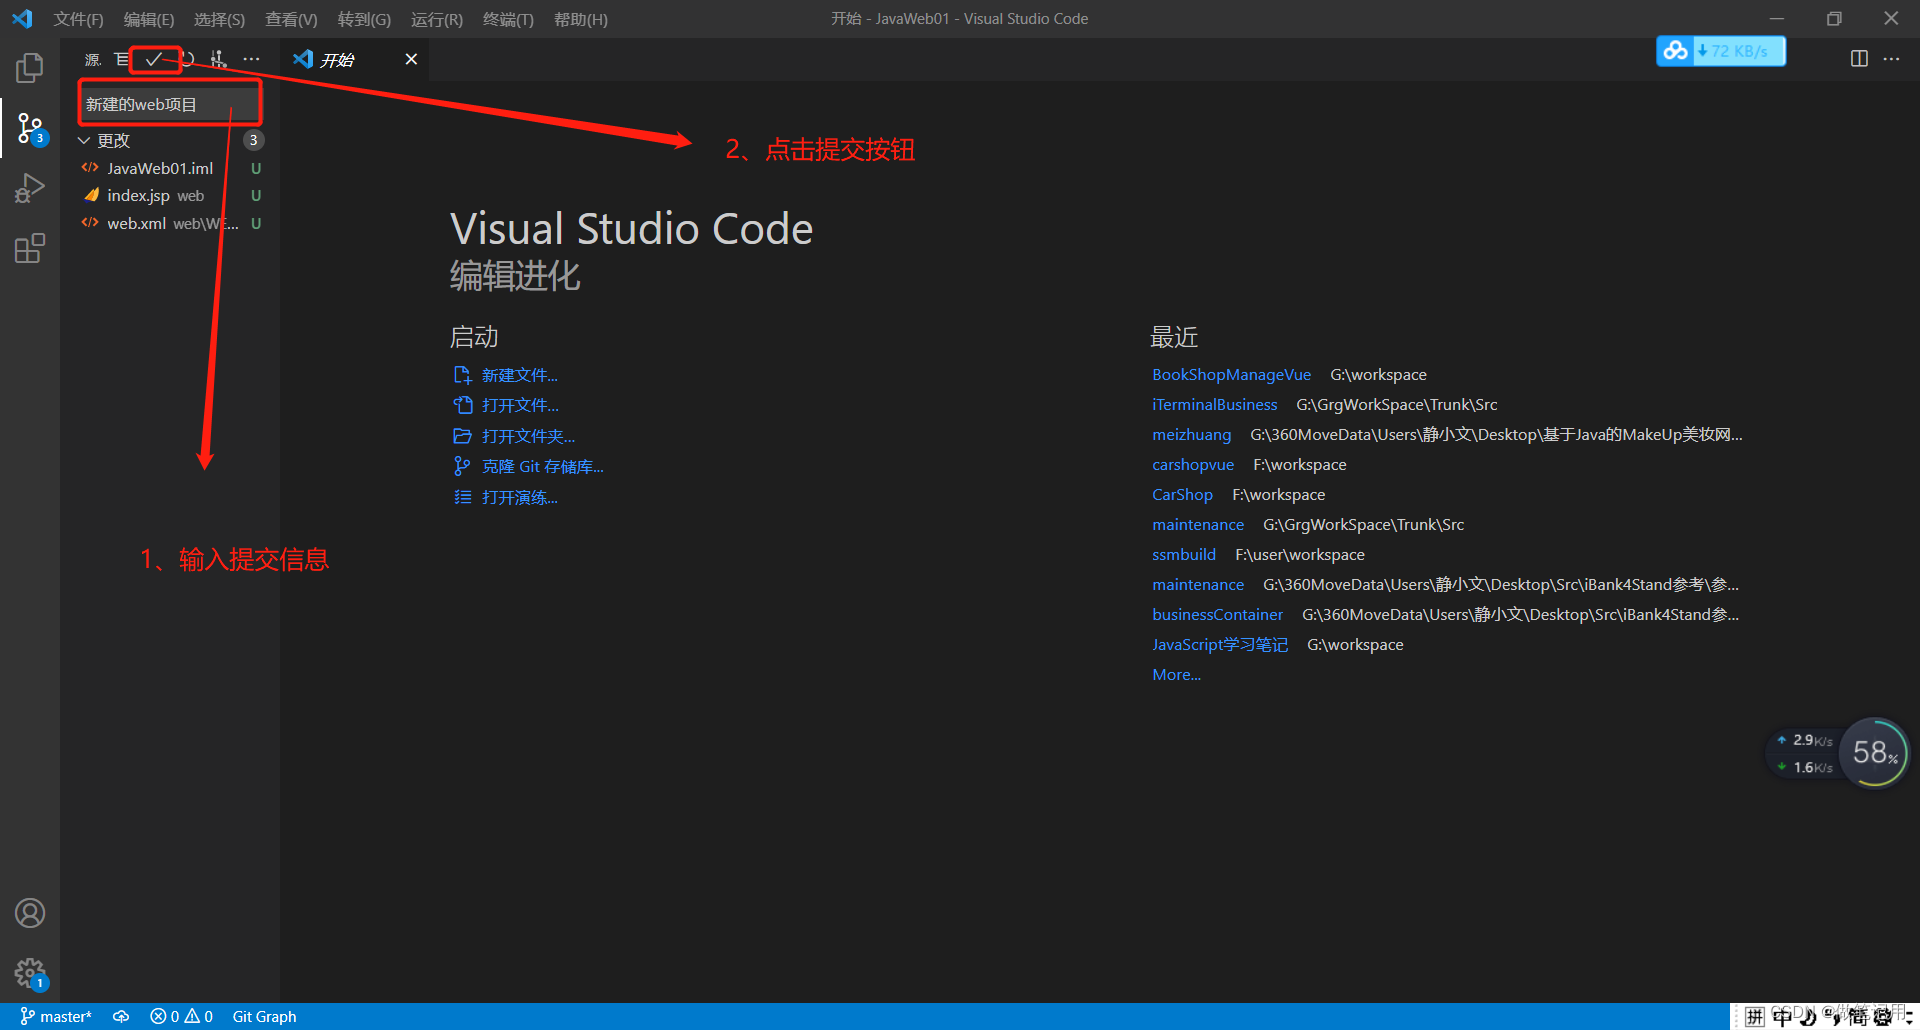Open the 运行(R) menu
1920x1030 pixels.
coord(437,19)
